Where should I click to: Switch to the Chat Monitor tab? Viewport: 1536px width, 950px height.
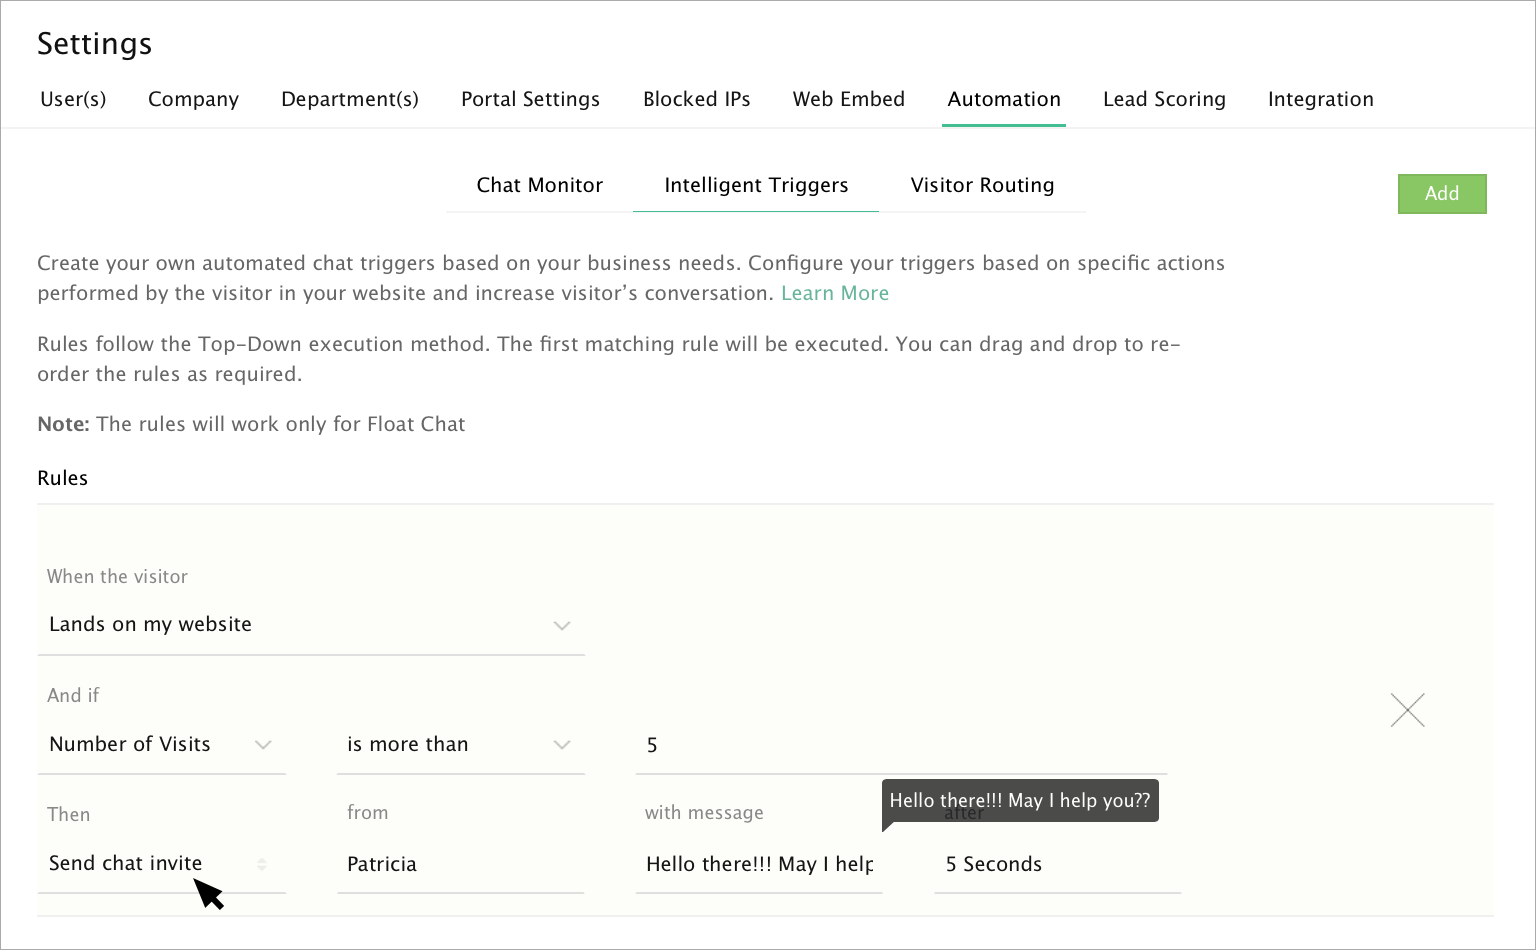click(x=539, y=185)
